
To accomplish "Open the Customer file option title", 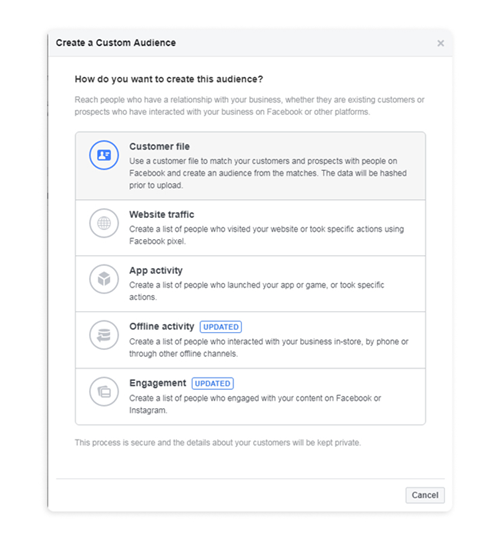I will (159, 146).
